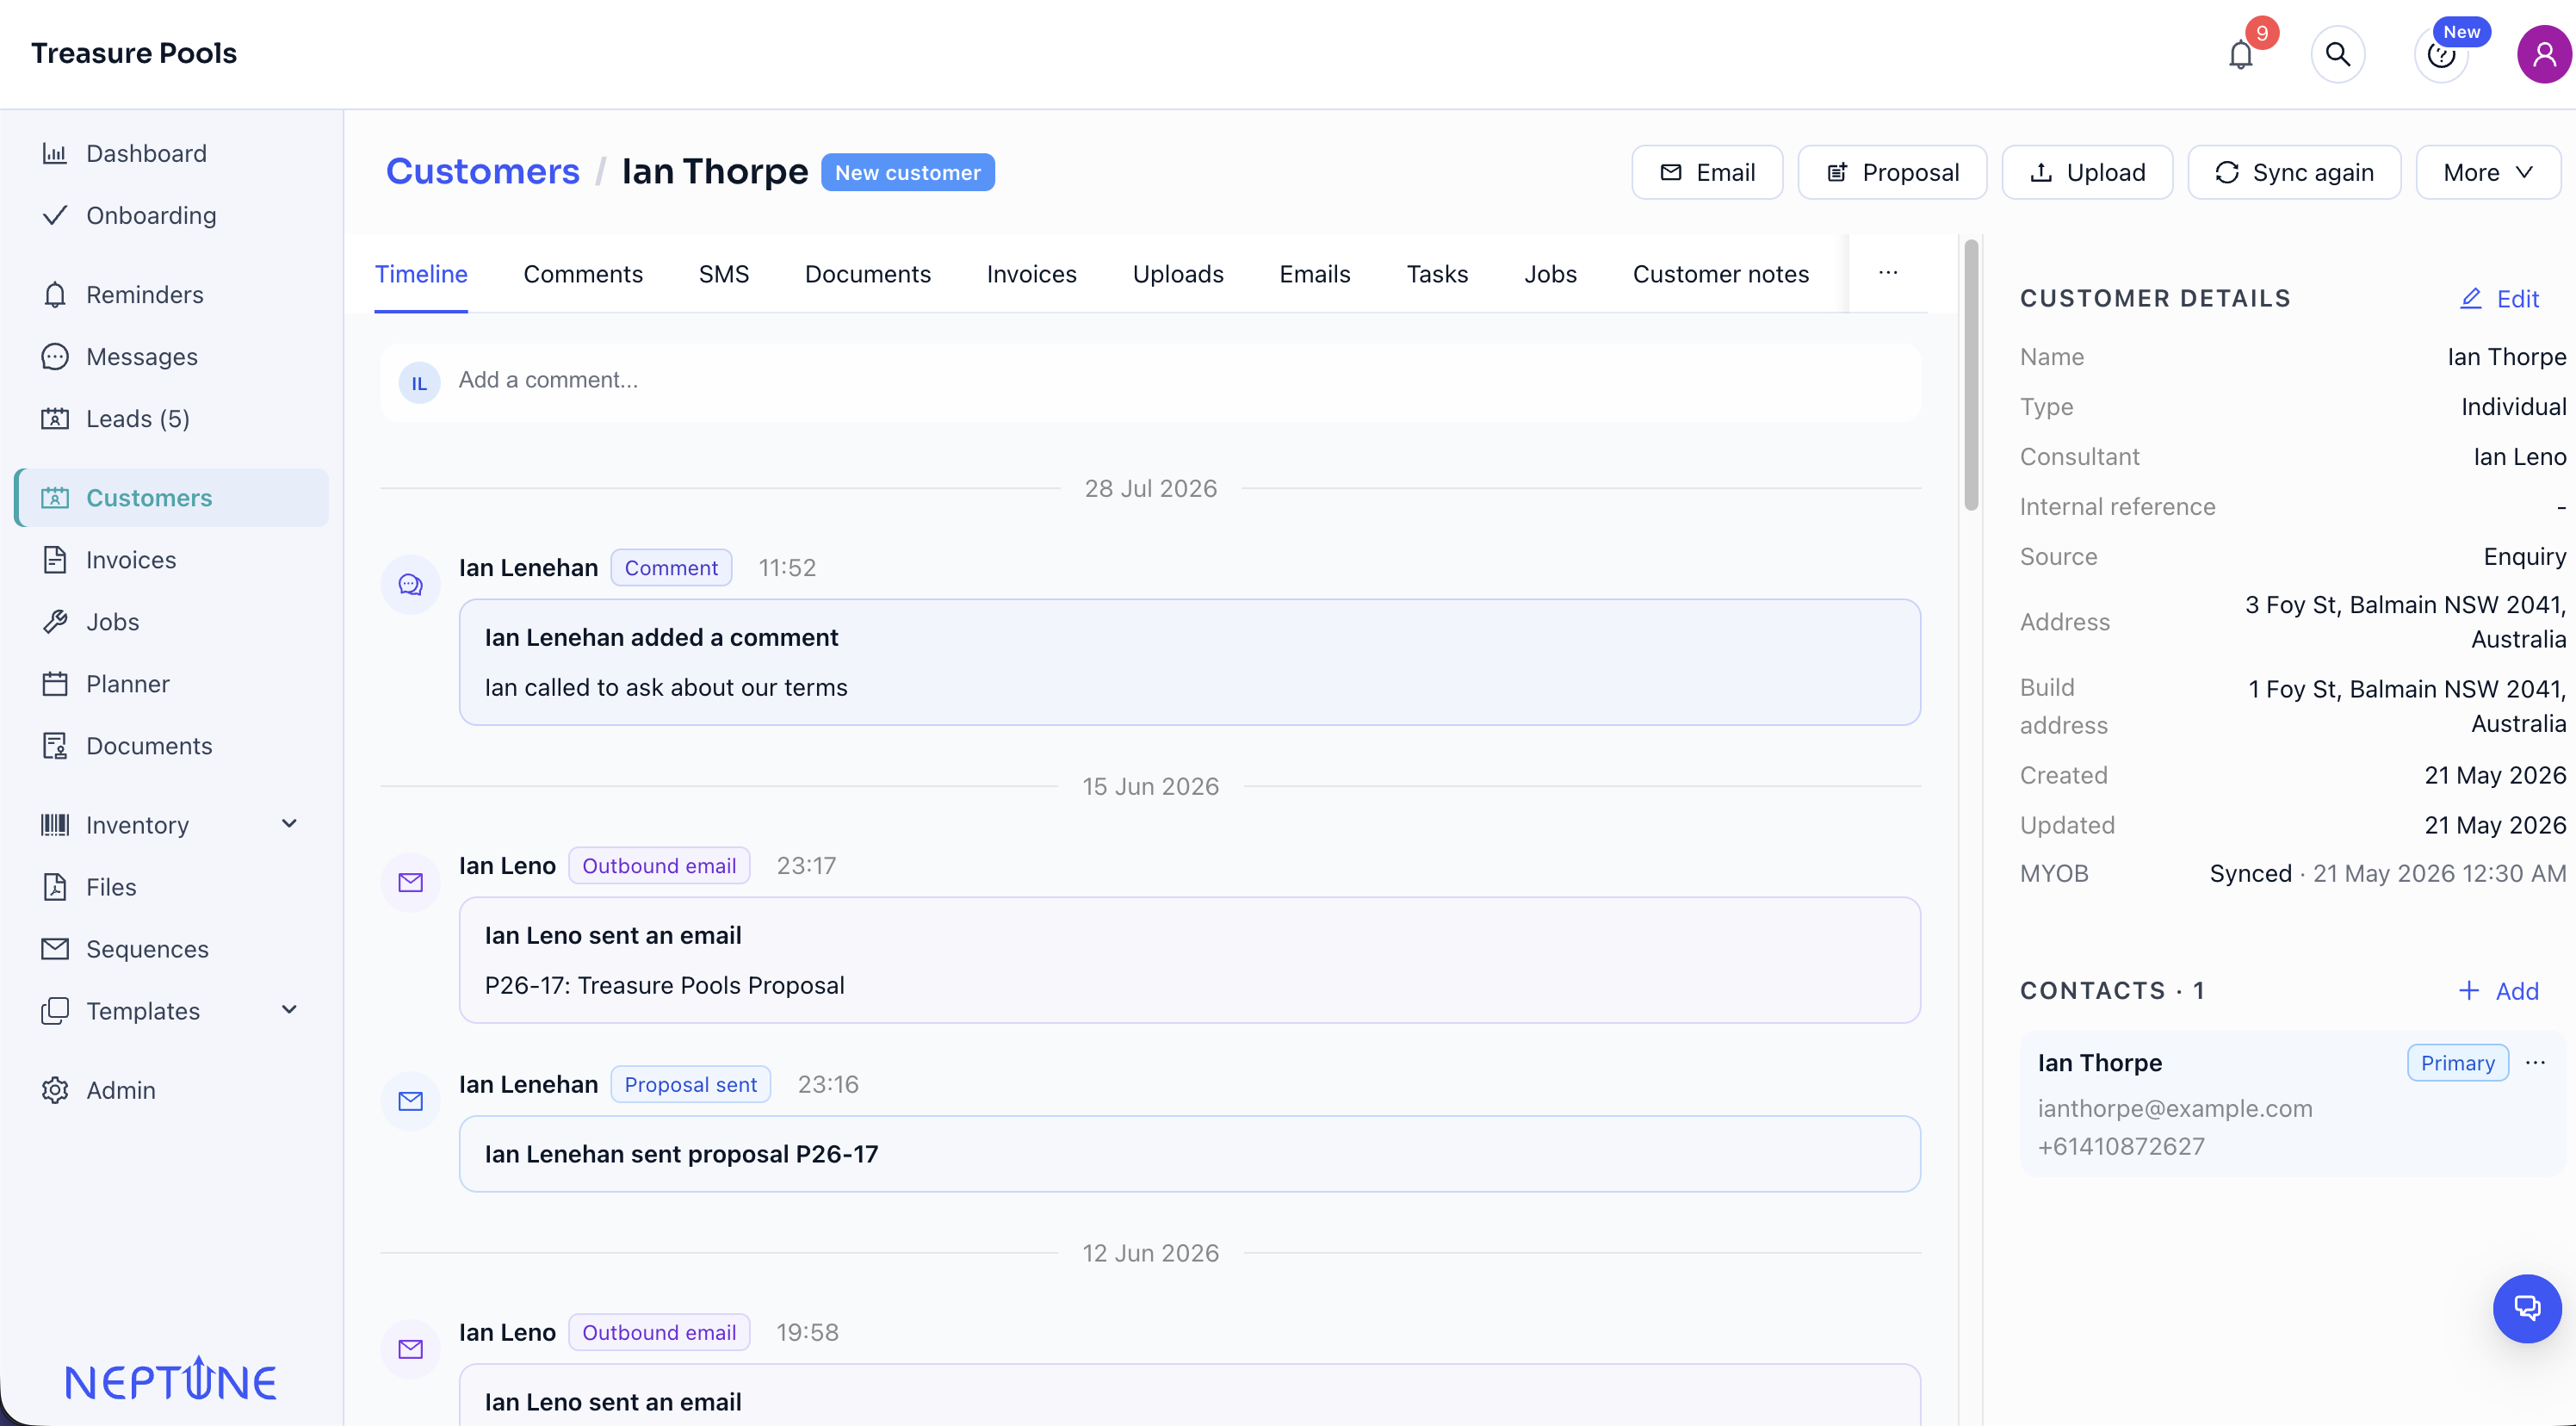Image resolution: width=2576 pixels, height=1426 pixels.
Task: Open Leads (5) in the sidebar
Action: tap(172, 418)
